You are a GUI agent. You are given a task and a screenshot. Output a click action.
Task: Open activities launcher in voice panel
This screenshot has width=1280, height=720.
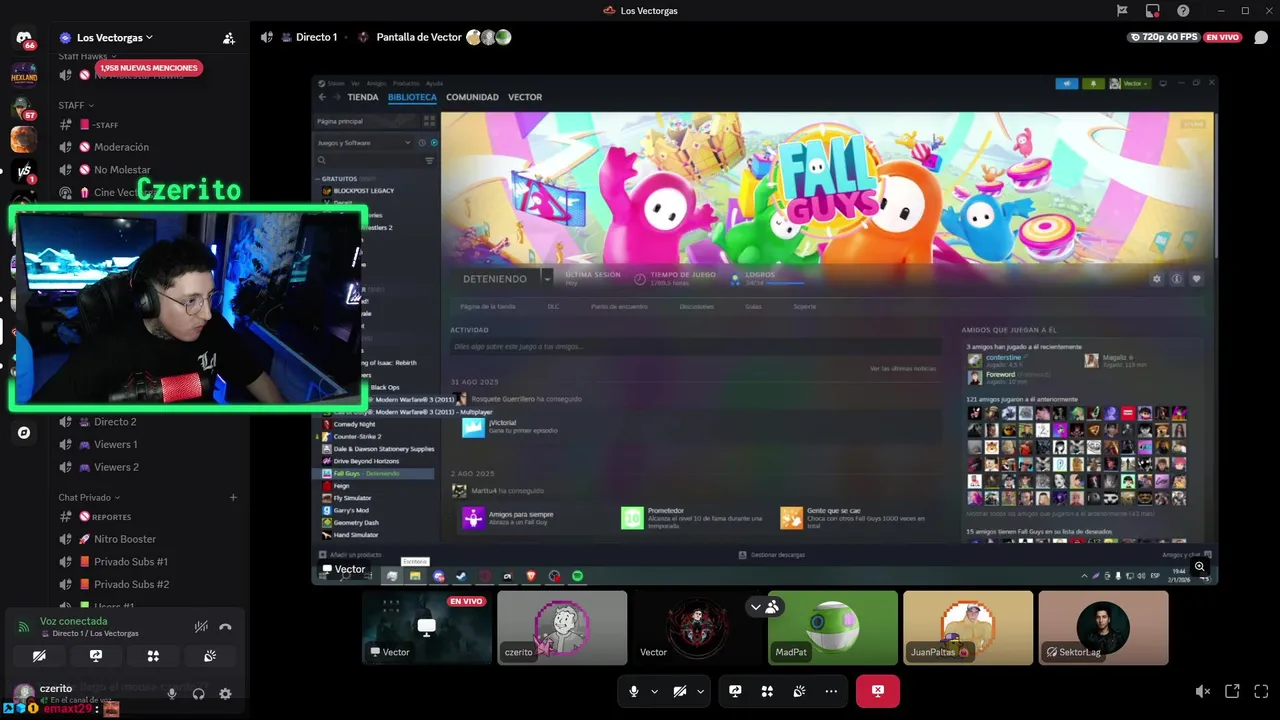(x=153, y=656)
